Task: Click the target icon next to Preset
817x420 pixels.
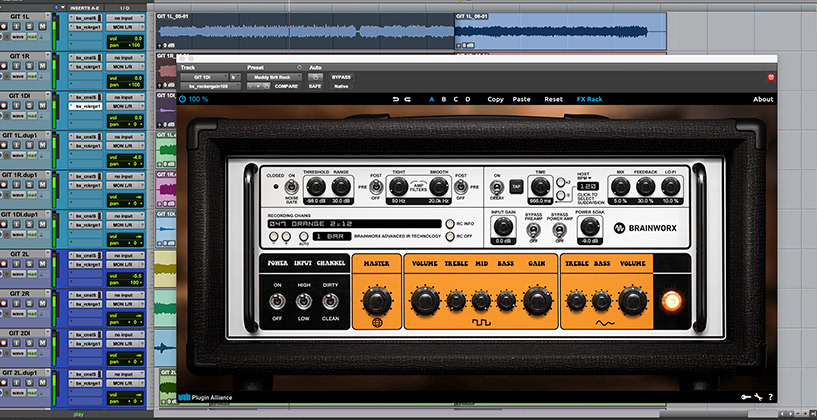Action: point(299,68)
